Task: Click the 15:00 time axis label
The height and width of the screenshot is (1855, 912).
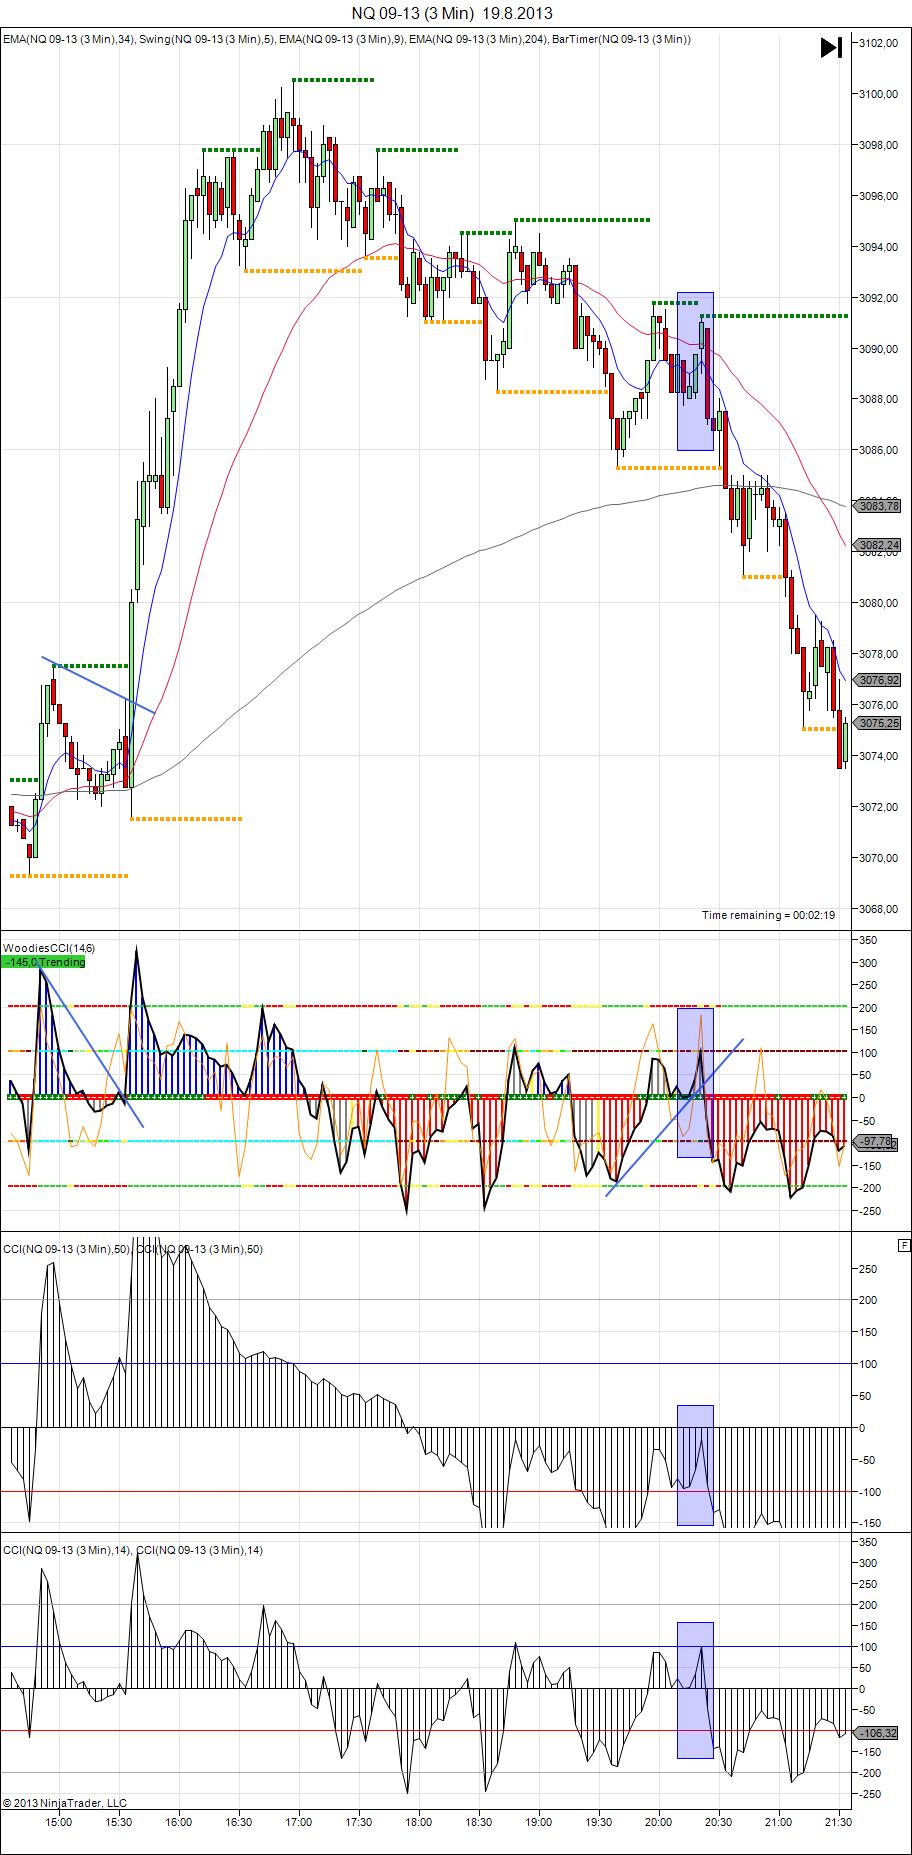Action: pos(59,1822)
